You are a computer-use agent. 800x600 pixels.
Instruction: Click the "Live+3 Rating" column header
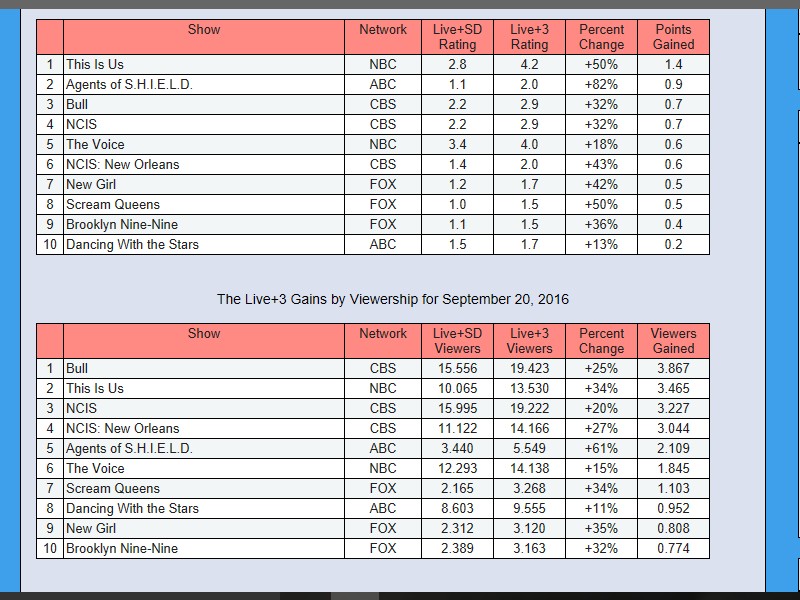point(529,37)
